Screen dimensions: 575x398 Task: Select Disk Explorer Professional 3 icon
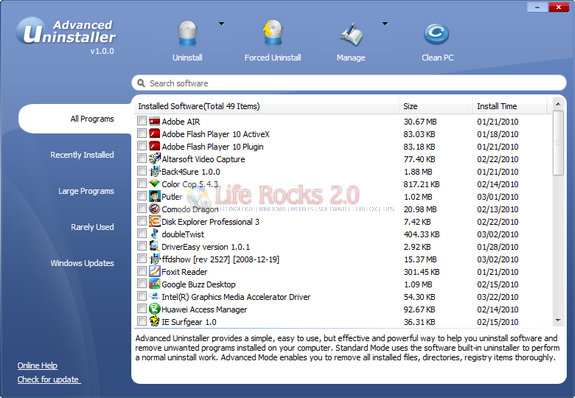154,221
